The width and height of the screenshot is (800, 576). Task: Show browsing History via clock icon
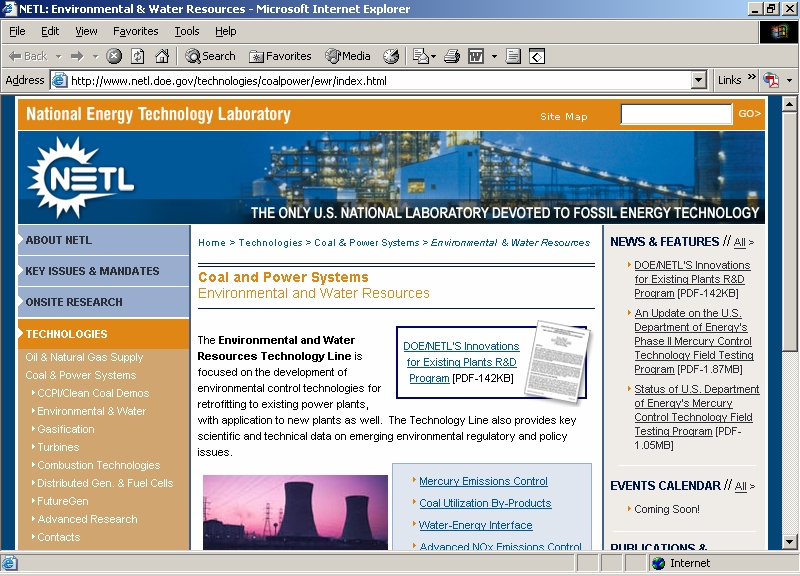pyautogui.click(x=391, y=56)
